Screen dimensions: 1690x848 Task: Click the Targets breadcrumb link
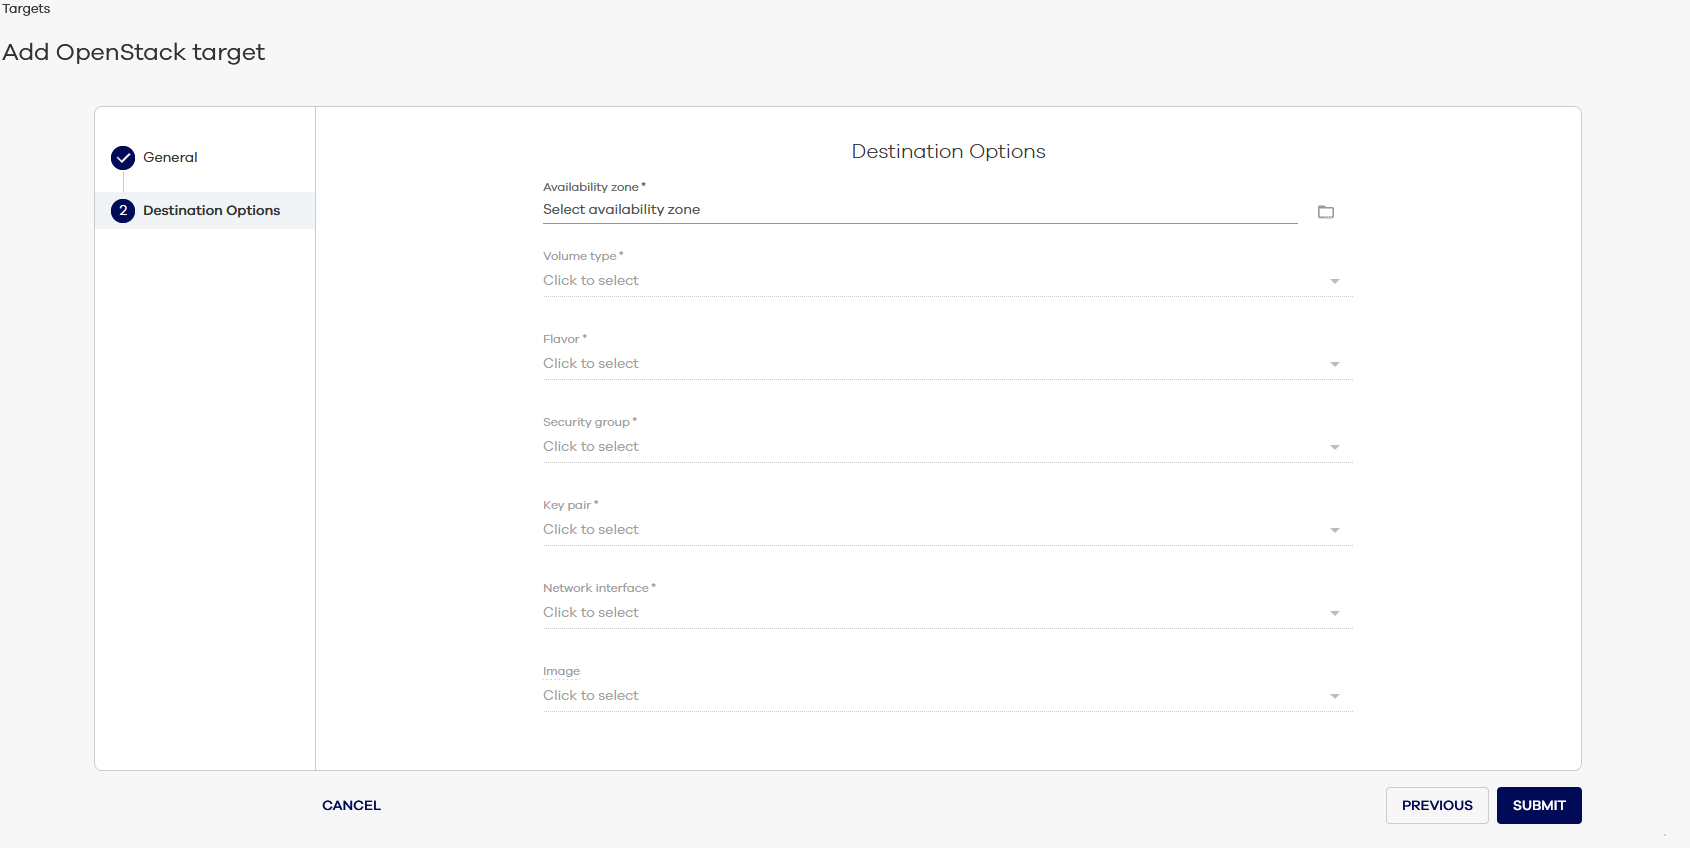pyautogui.click(x=26, y=9)
